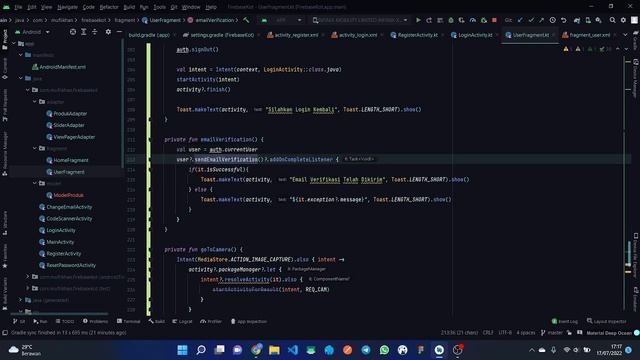Screen dimensions: 640x360
Task: Click the Git push arrow icon
Action: click(x=542, y=20)
